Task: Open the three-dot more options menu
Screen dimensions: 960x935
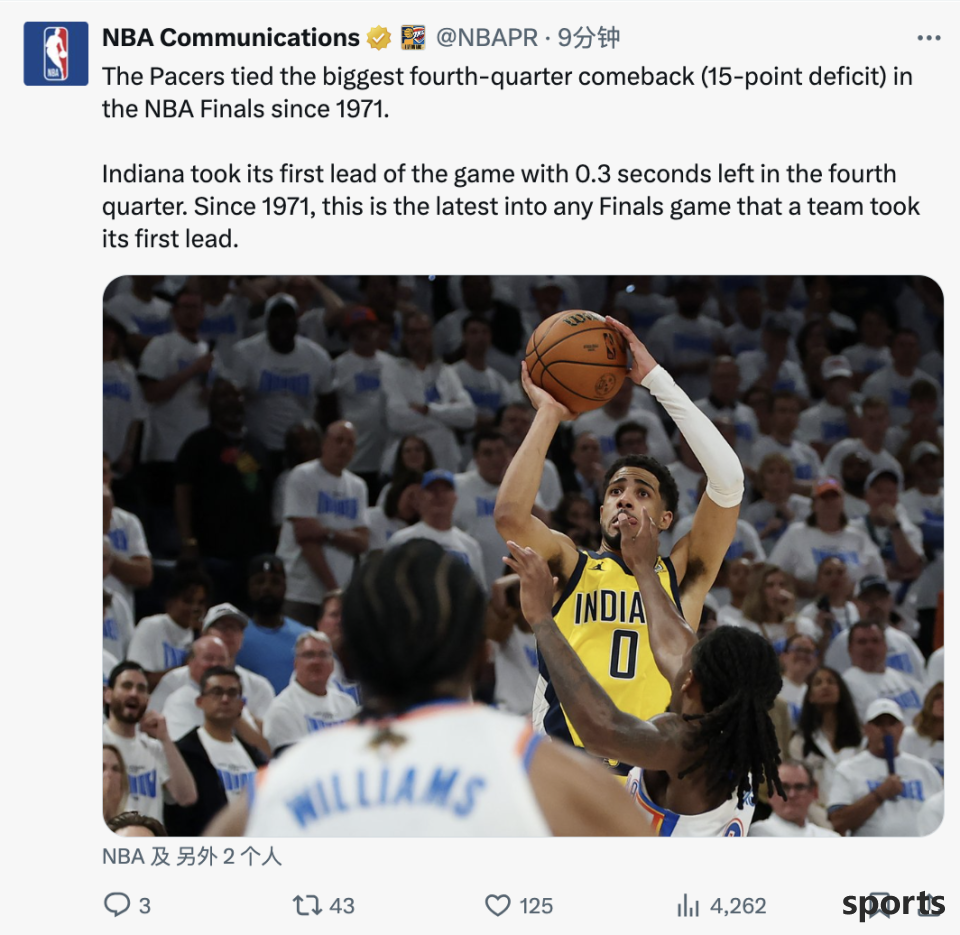Action: click(x=929, y=38)
